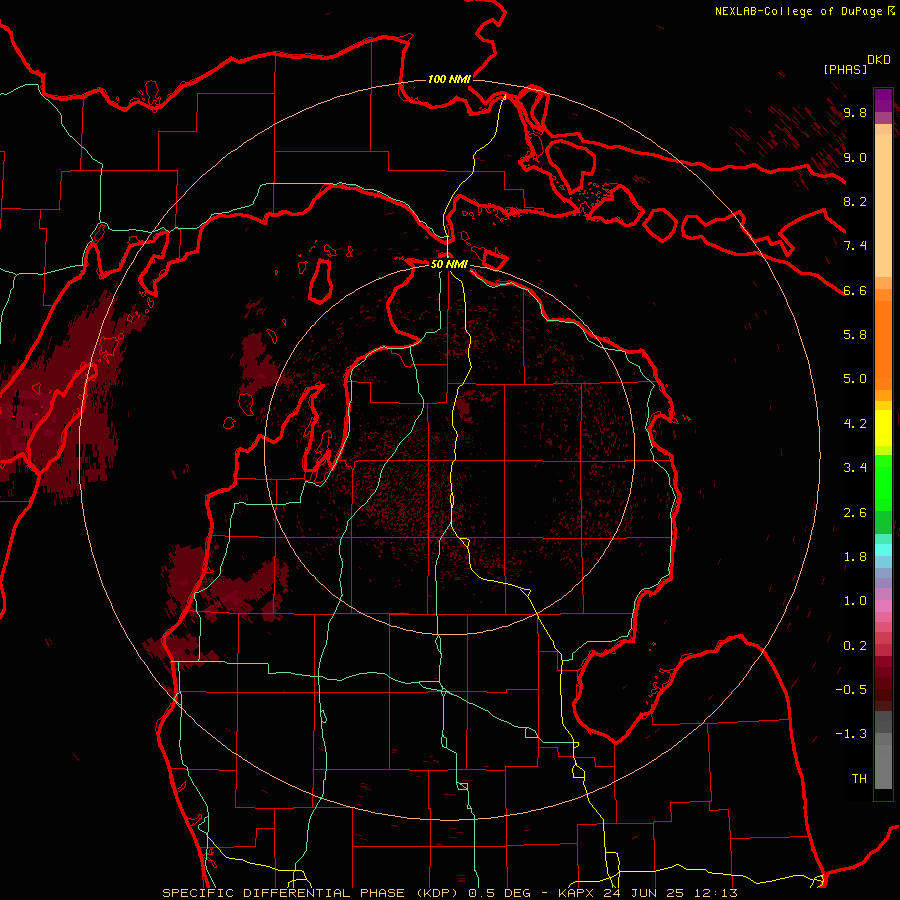Pick the yellow segment of the color bar
The height and width of the screenshot is (900, 900).
(883, 428)
